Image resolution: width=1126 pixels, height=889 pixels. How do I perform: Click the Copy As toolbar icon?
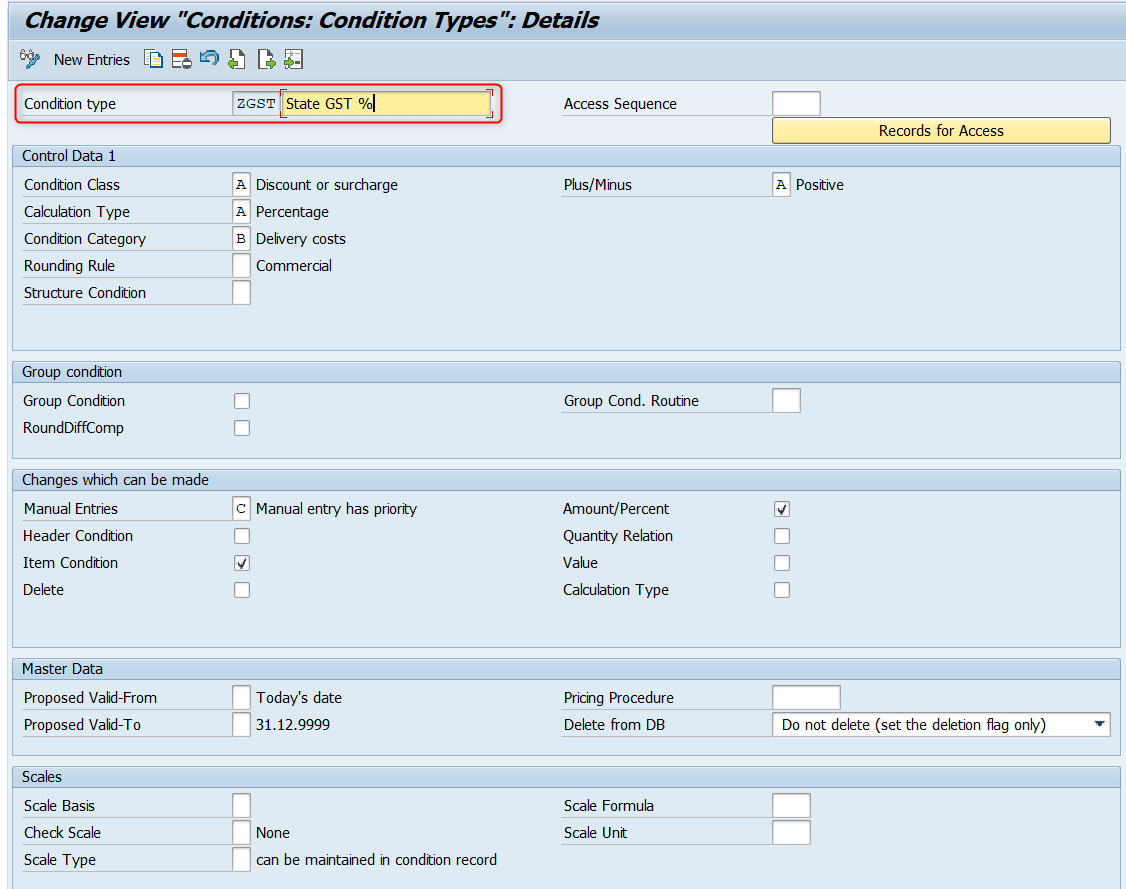click(153, 59)
